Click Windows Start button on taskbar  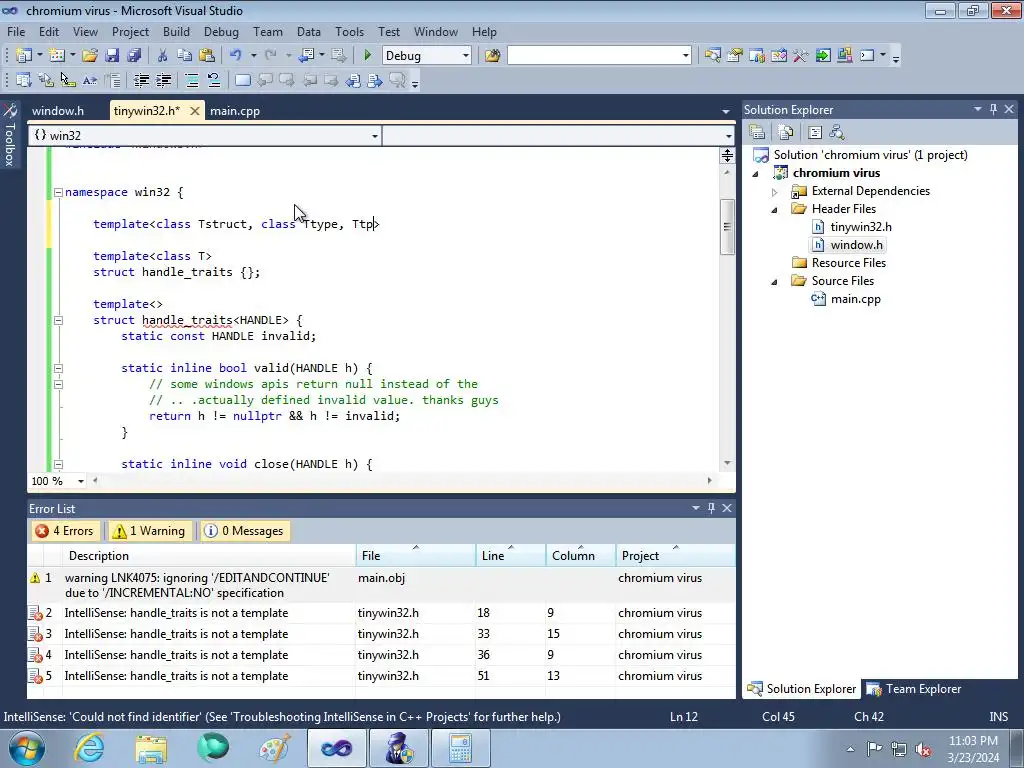[27, 748]
